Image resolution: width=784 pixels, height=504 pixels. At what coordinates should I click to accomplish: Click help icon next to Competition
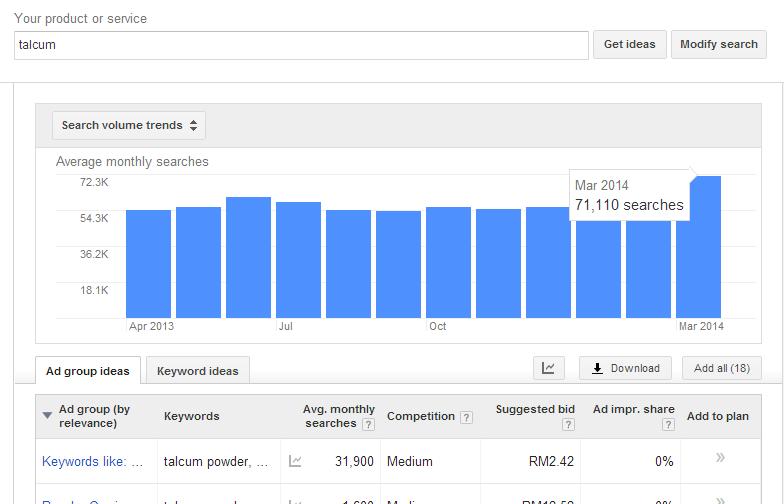466,417
